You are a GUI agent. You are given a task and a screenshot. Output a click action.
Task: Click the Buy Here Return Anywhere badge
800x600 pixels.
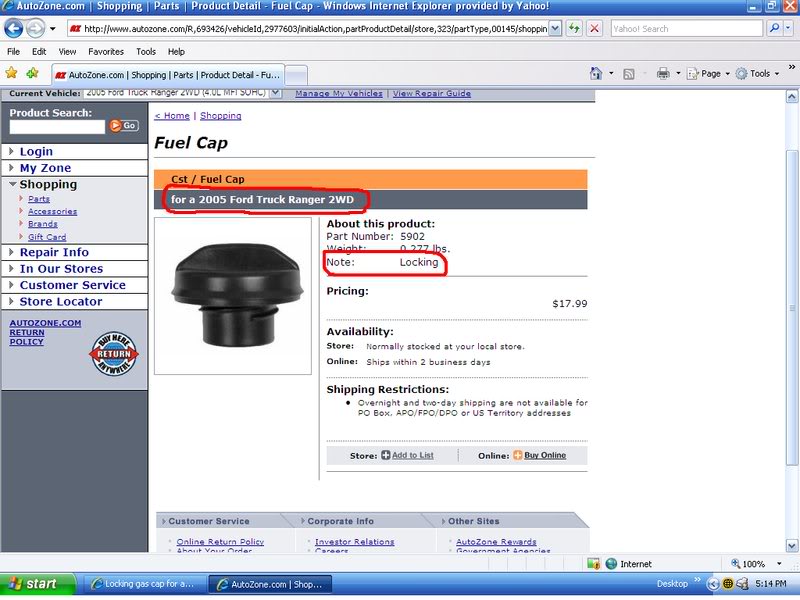(x=114, y=354)
